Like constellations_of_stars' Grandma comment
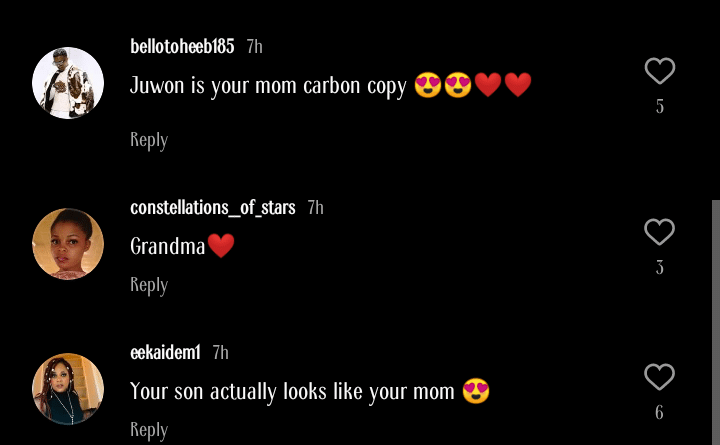Image resolution: width=720 pixels, height=445 pixels. [x=659, y=232]
